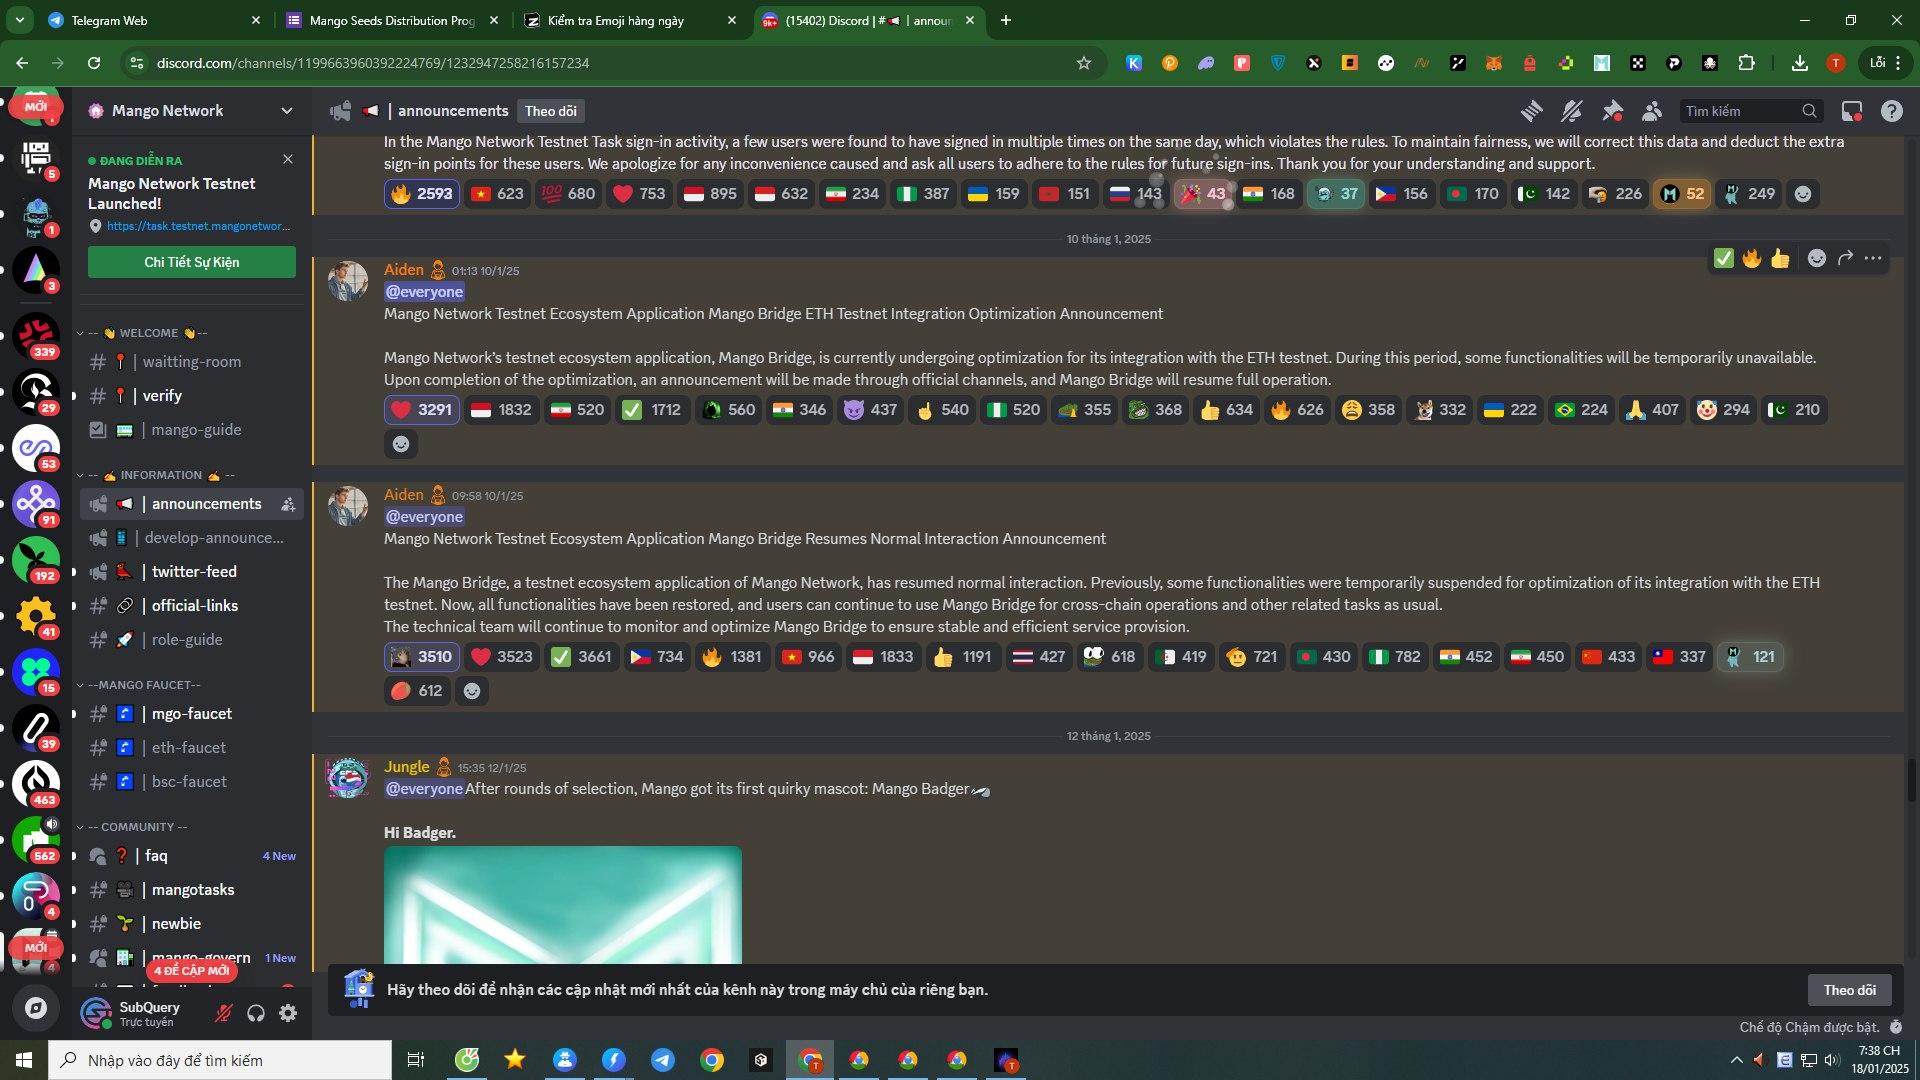Show pinned messages pin icon
Viewport: 1920px width, 1080px height.
[1612, 111]
